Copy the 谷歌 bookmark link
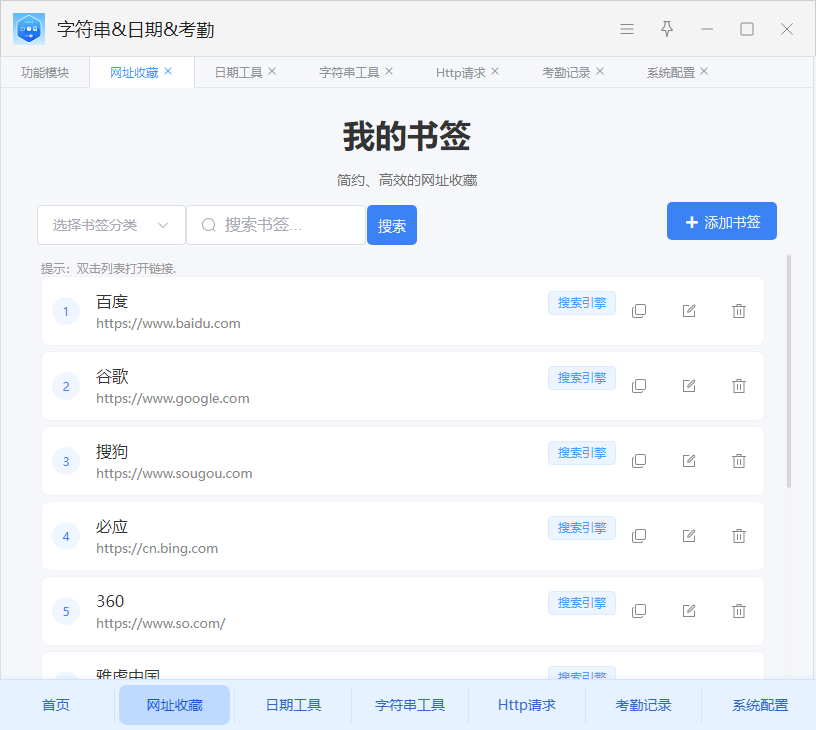 click(x=639, y=386)
